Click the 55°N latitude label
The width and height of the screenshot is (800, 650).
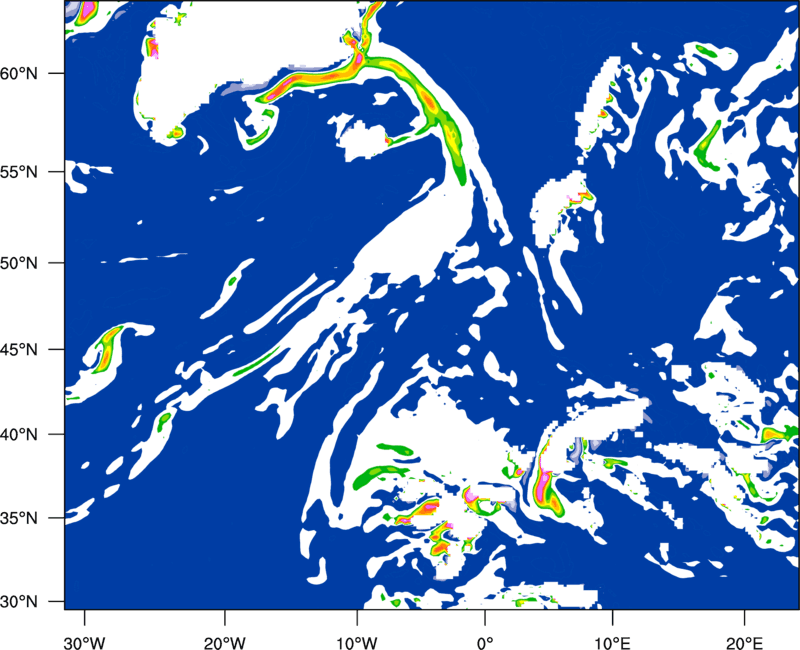point(19,172)
